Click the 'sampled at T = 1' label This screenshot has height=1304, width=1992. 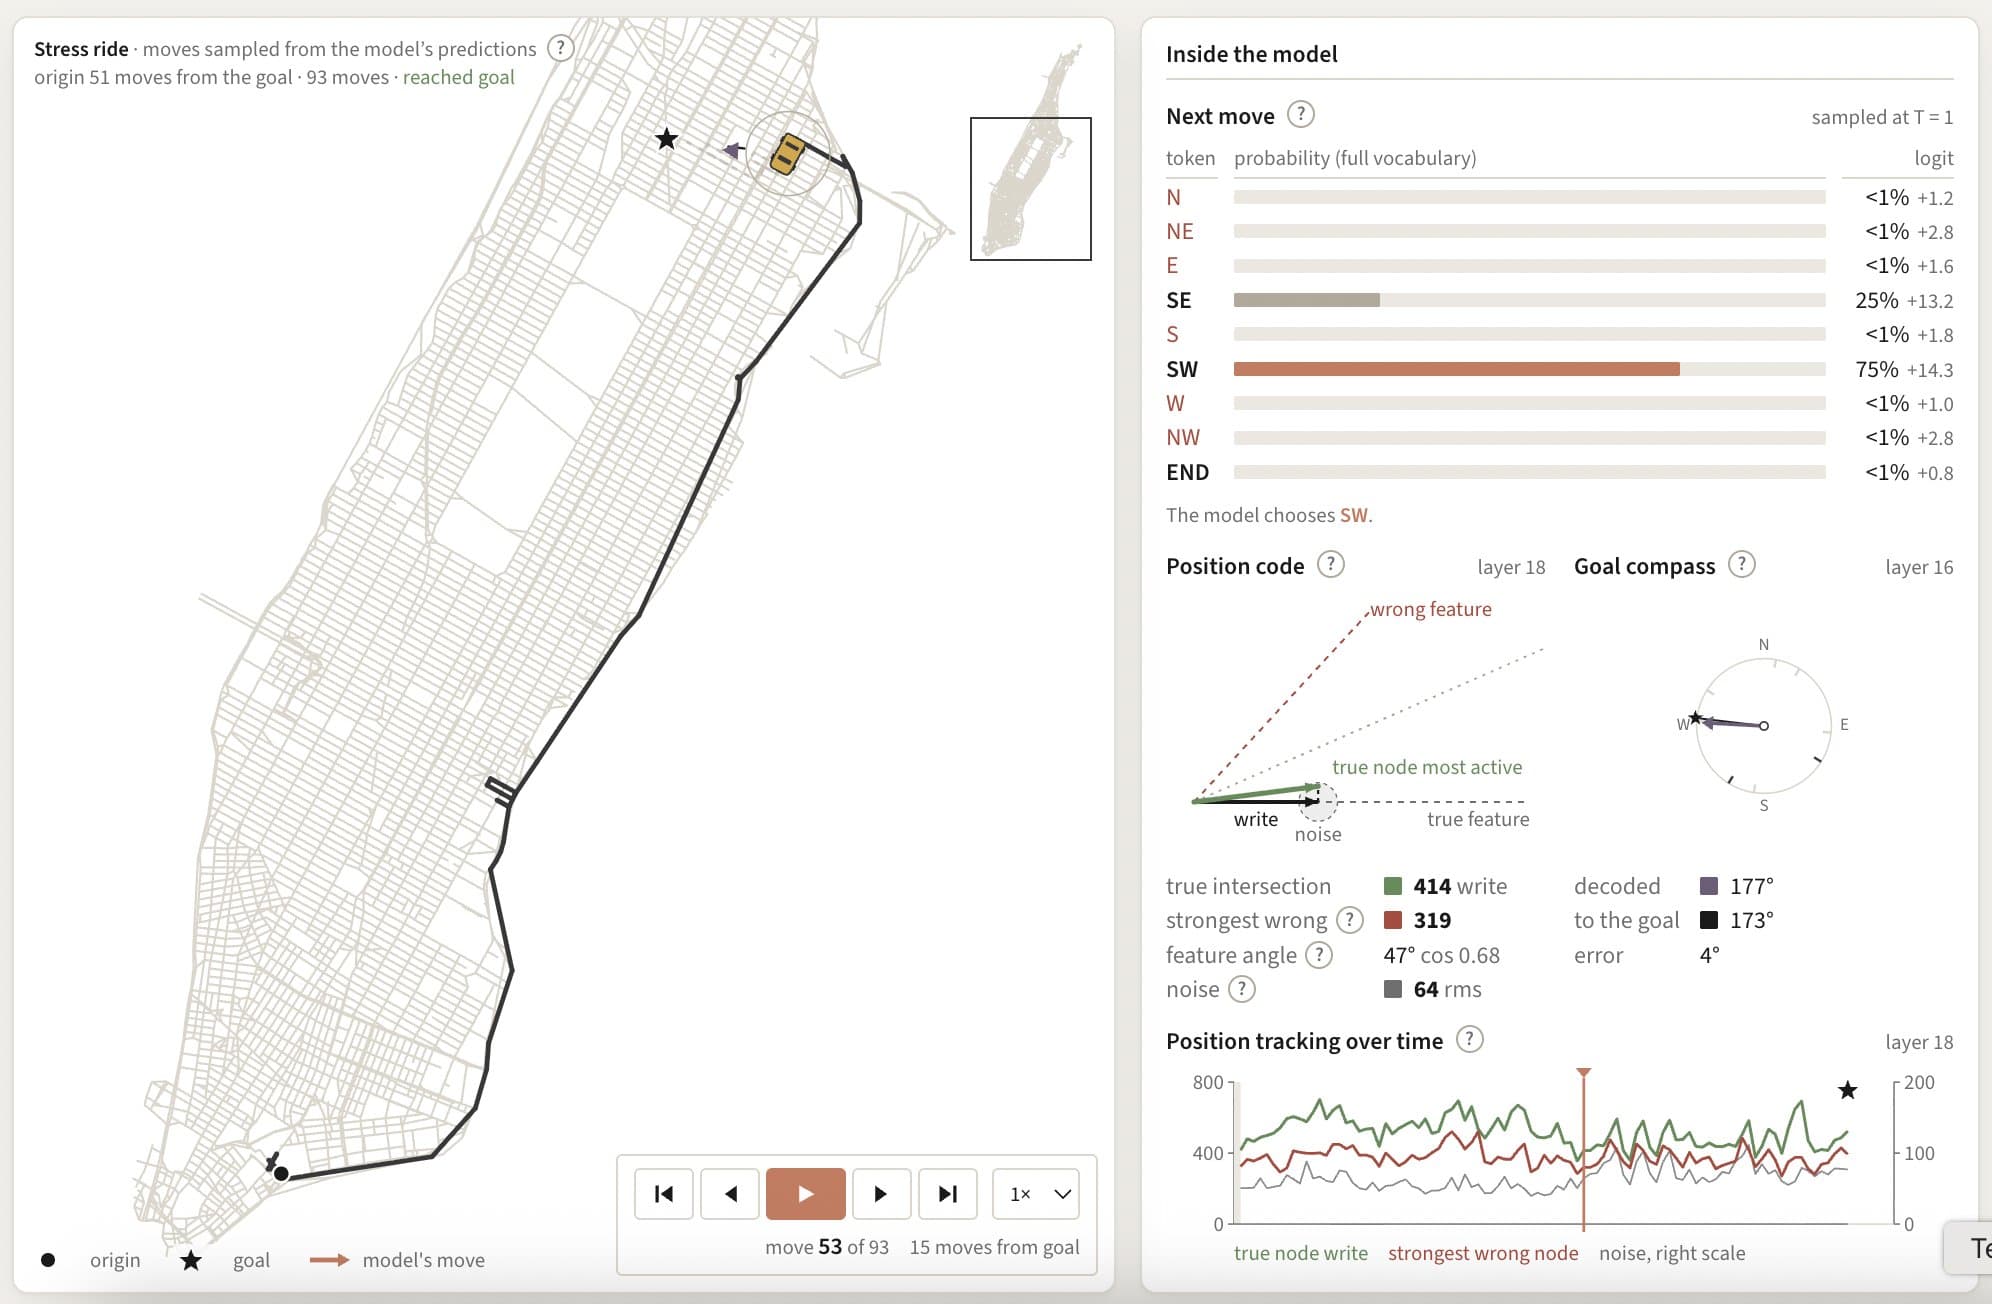(1882, 117)
